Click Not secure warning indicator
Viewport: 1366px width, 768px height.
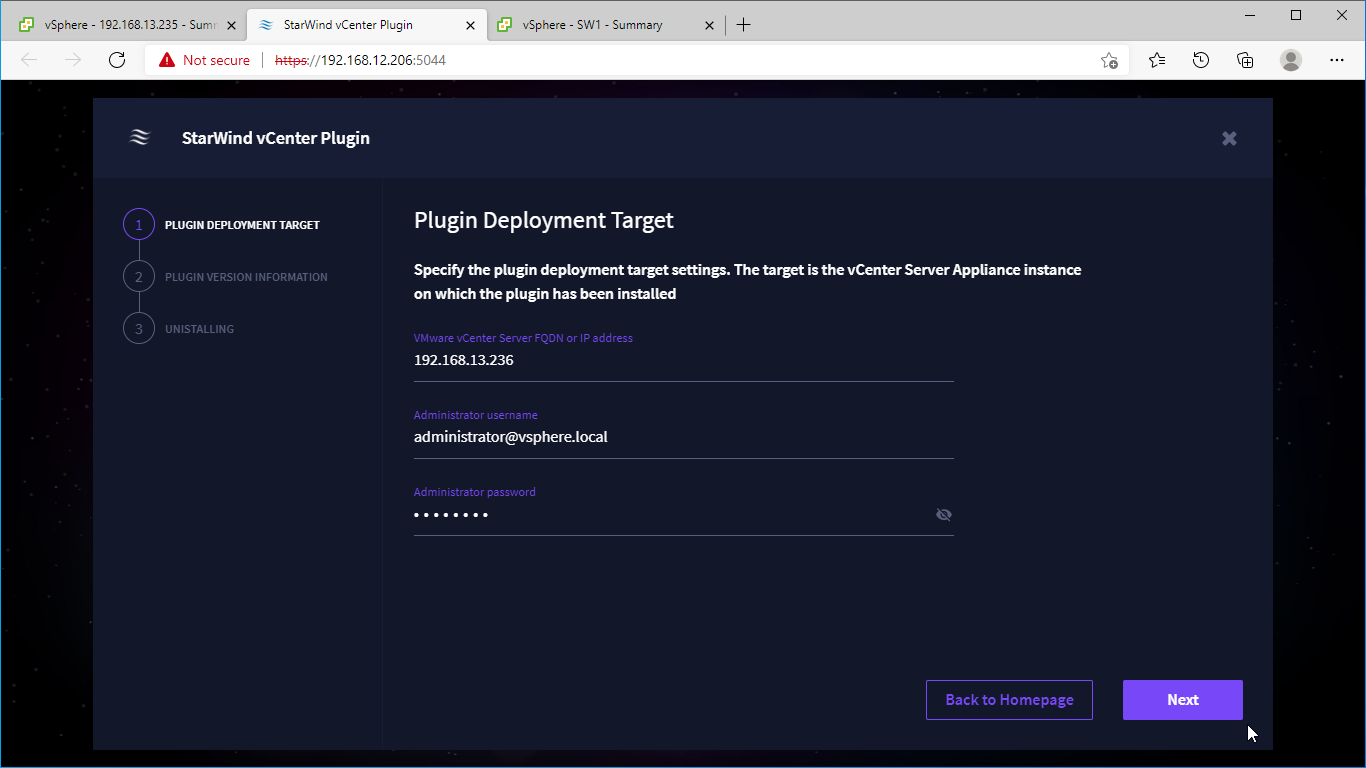[205, 60]
